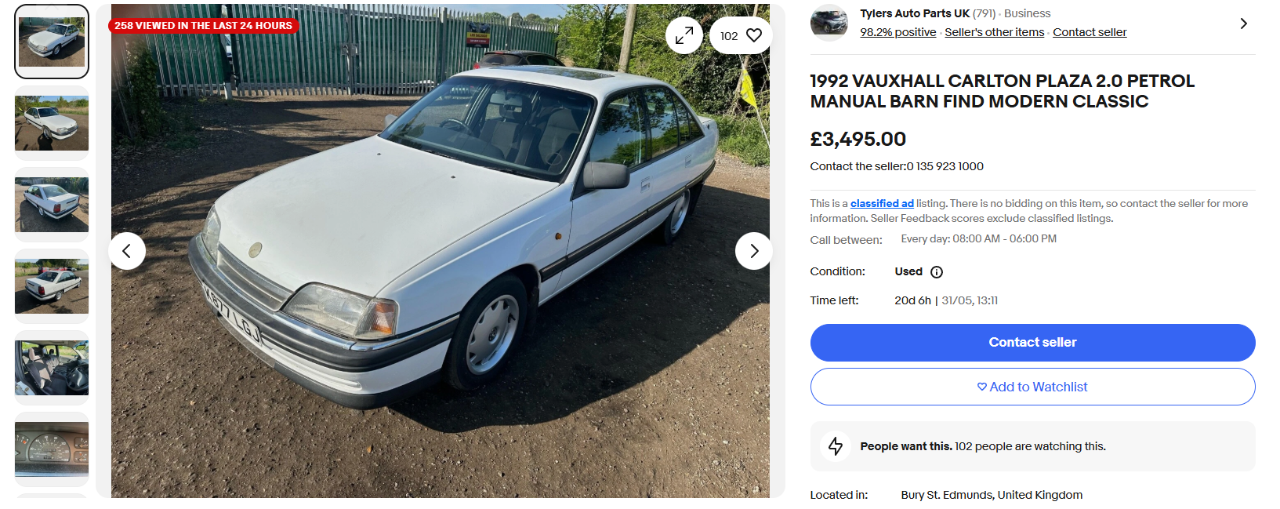Select the first thumbnail of the white car

click(52, 42)
